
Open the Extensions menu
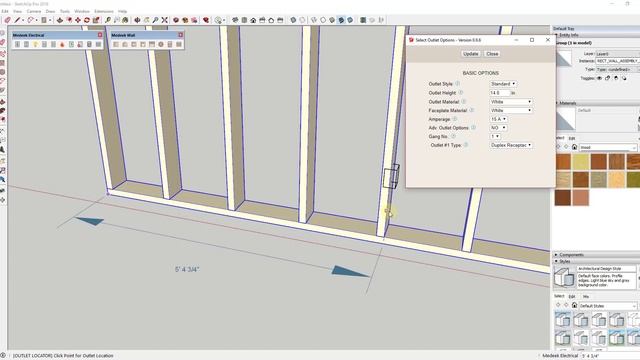[x=104, y=11]
